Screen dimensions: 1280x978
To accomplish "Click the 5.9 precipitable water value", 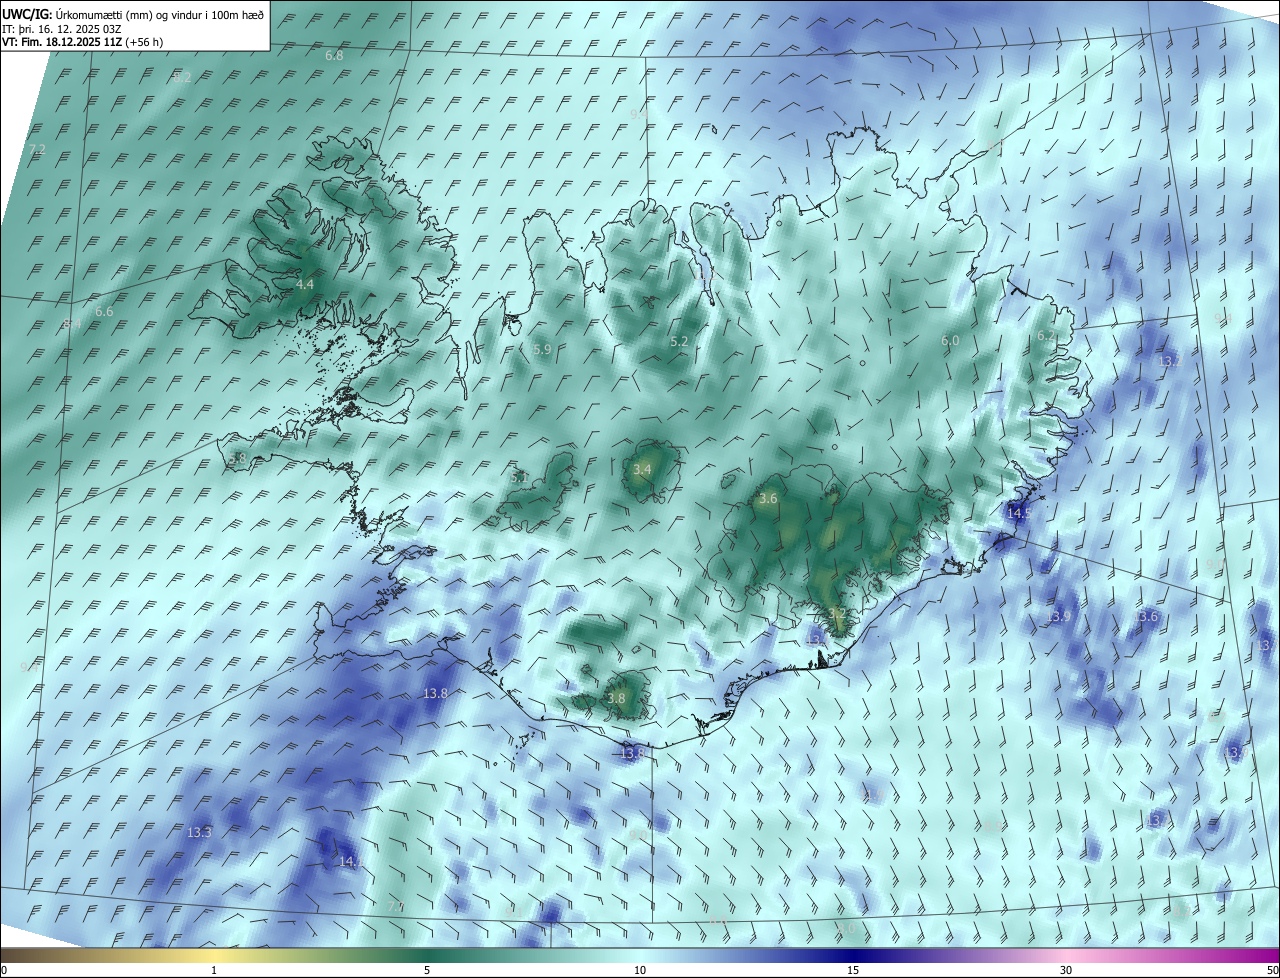I will pyautogui.click(x=542, y=350).
